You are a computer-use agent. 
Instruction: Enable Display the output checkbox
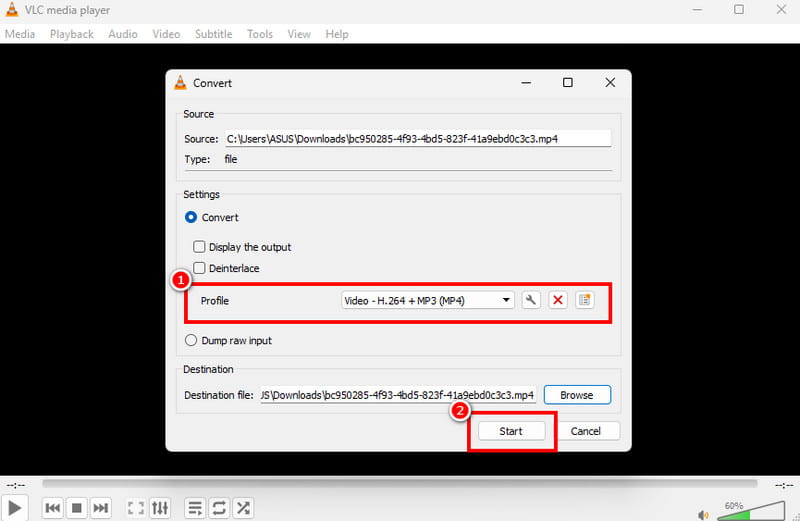199,247
